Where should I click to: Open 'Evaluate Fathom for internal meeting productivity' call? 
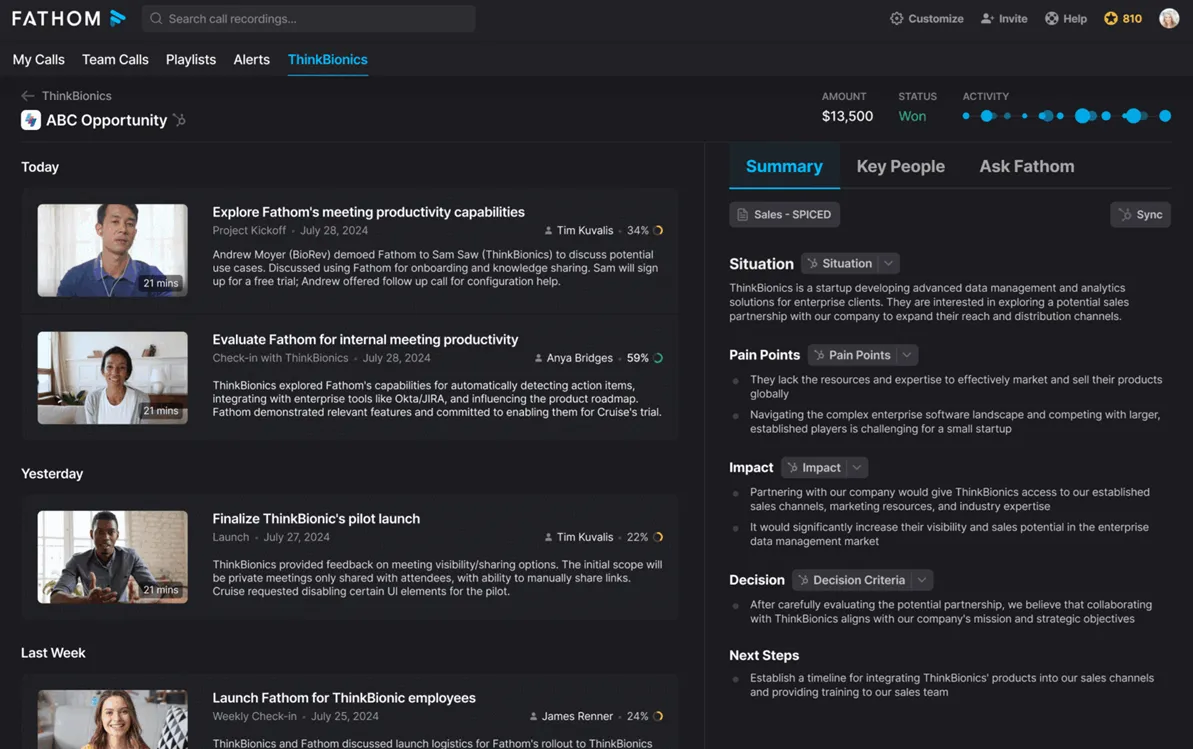pyautogui.click(x=365, y=339)
